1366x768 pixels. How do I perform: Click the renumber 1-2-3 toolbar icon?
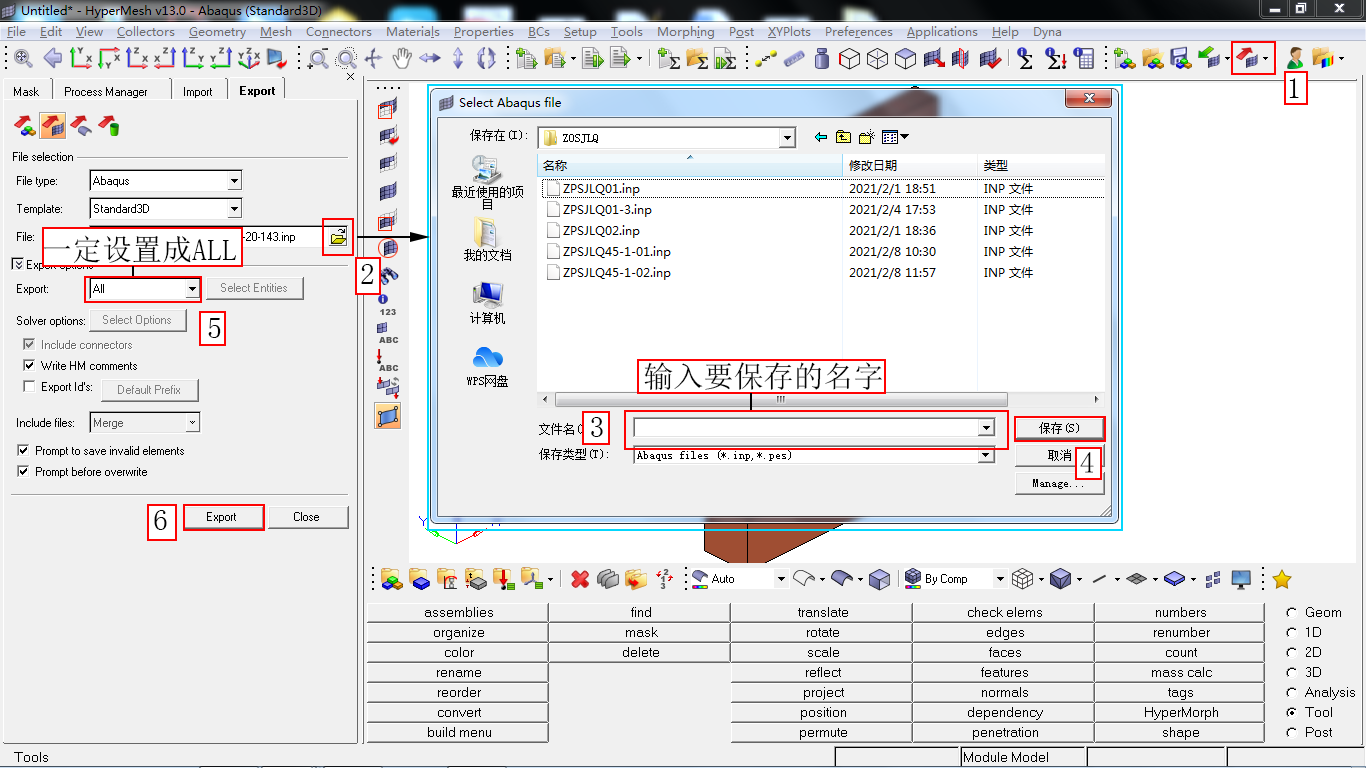[x=665, y=578]
